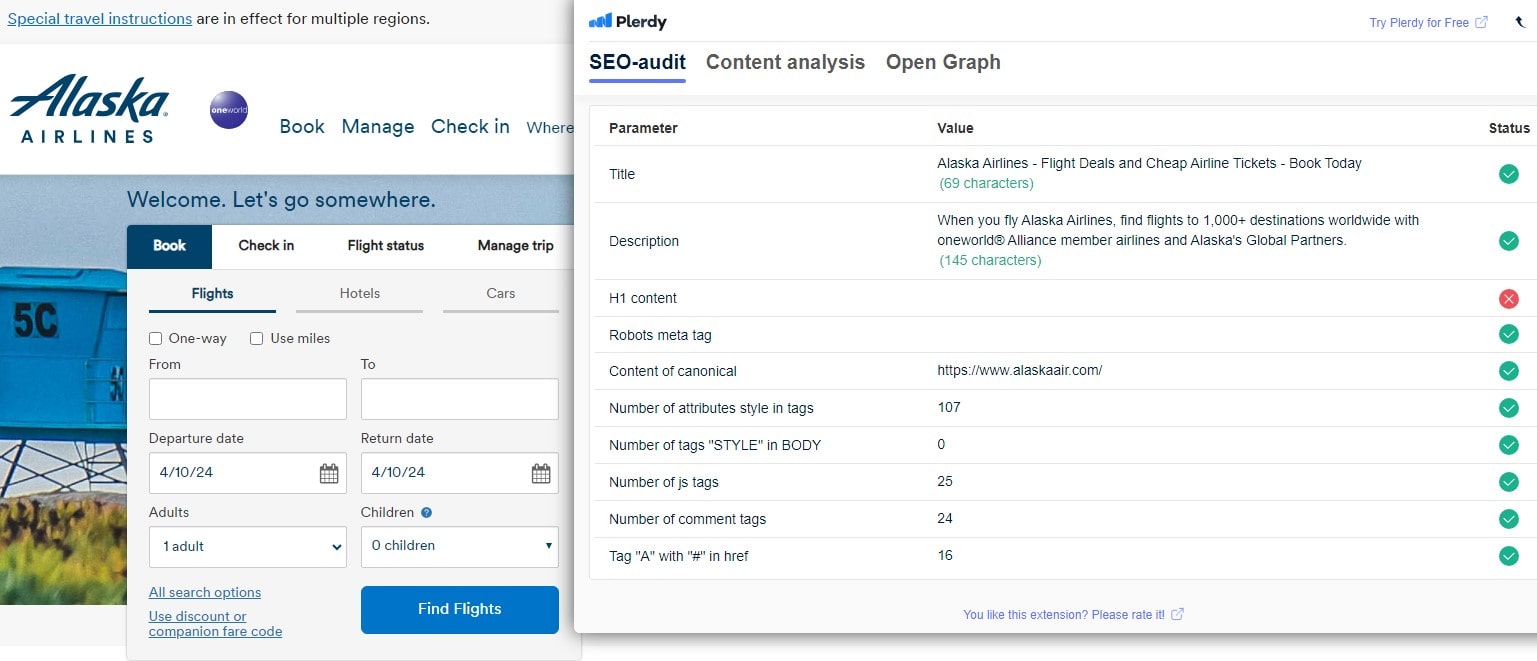
Task: Click external link icon next to rate it
Action: 1177,614
